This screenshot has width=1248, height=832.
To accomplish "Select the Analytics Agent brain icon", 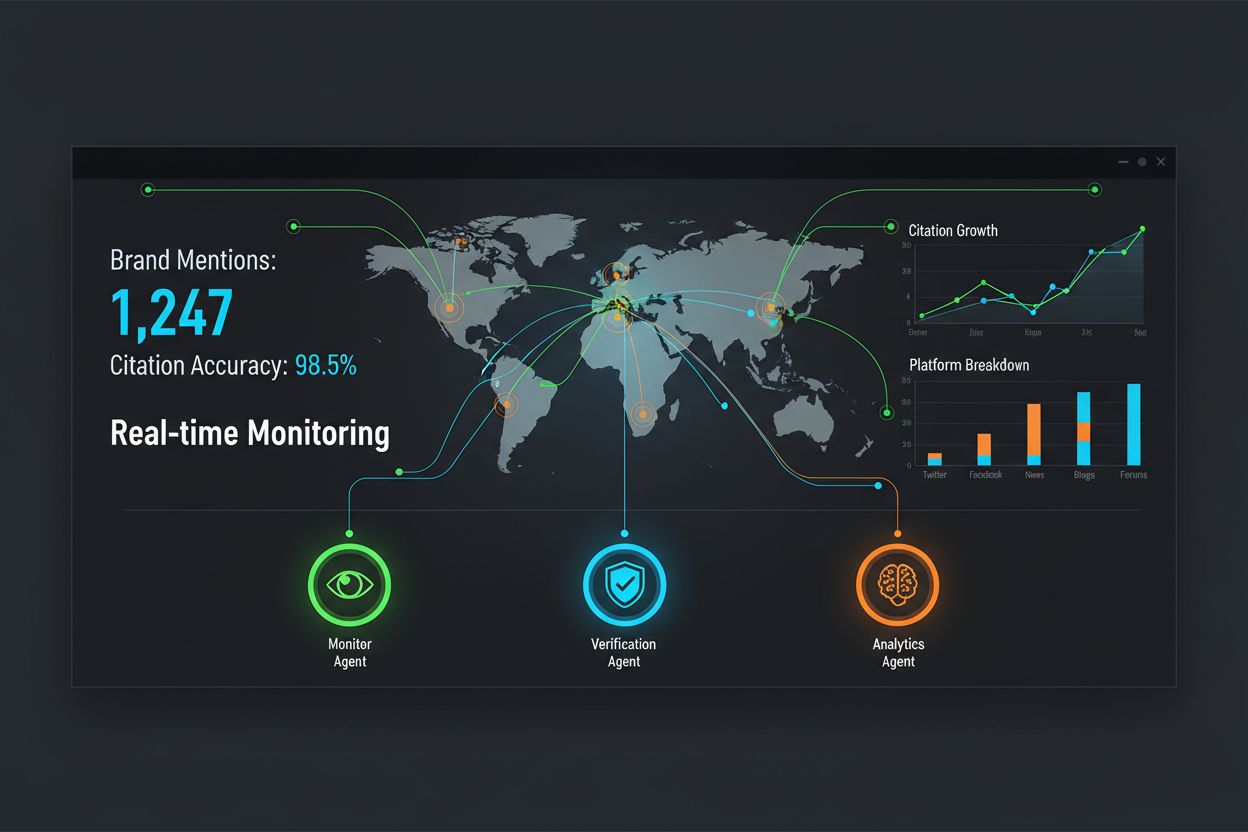I will 897,584.
